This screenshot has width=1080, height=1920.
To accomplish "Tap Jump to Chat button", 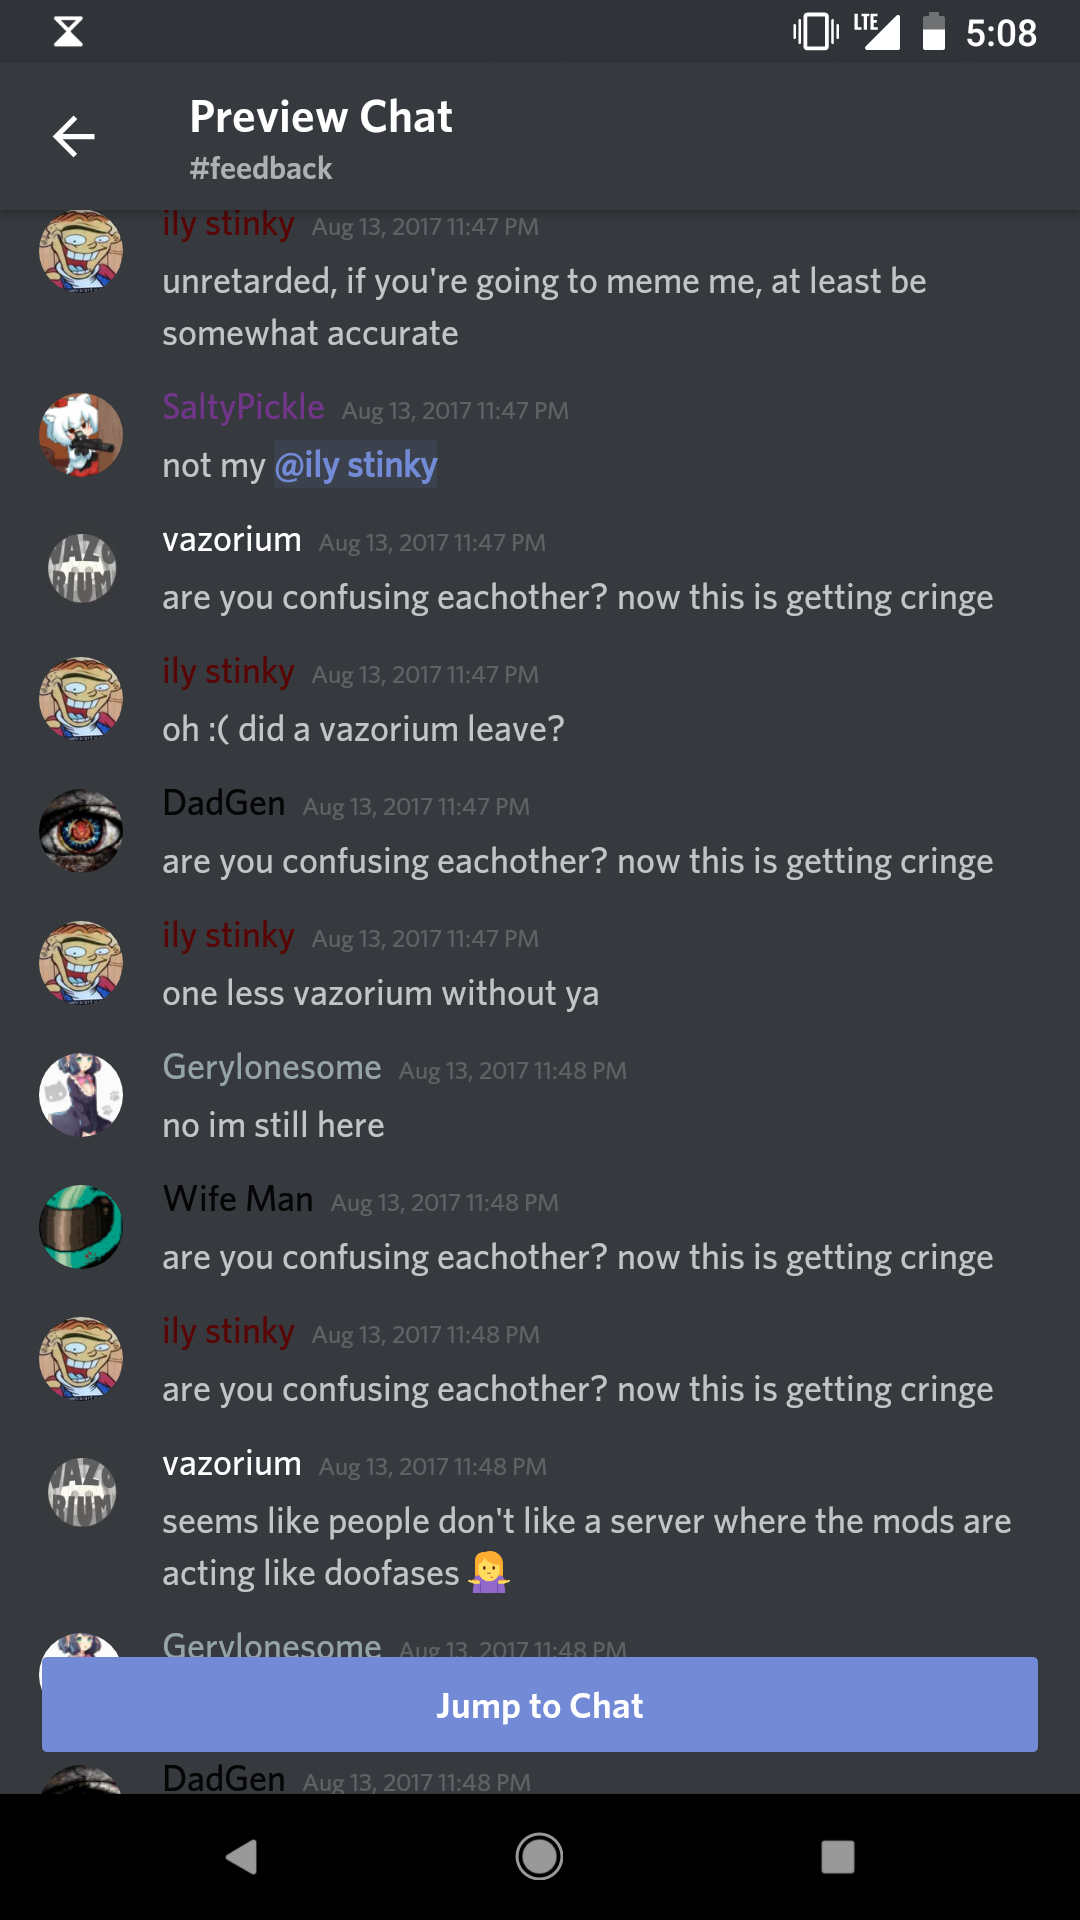I will click(540, 1705).
